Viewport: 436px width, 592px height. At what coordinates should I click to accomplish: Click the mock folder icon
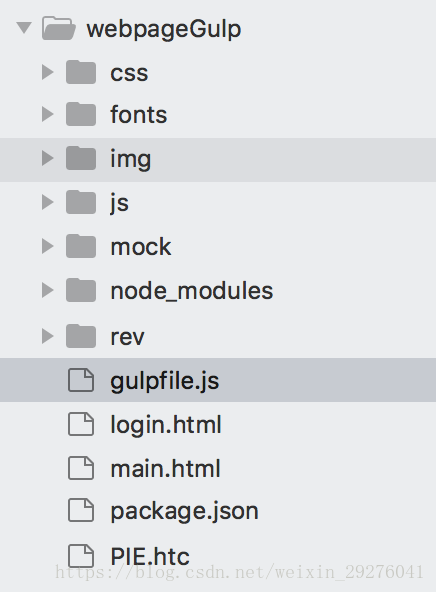(x=81, y=246)
